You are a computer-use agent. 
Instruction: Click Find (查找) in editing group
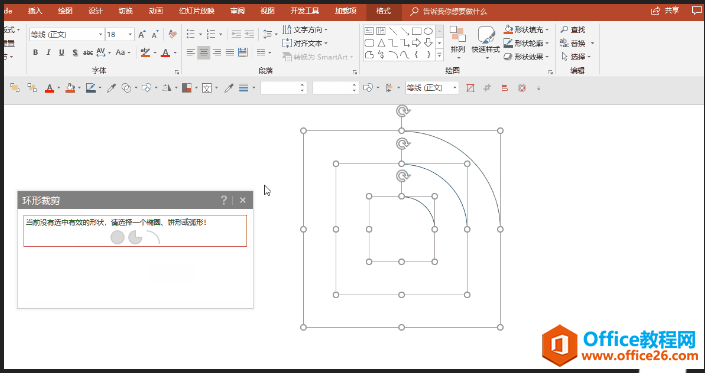pyautogui.click(x=573, y=30)
